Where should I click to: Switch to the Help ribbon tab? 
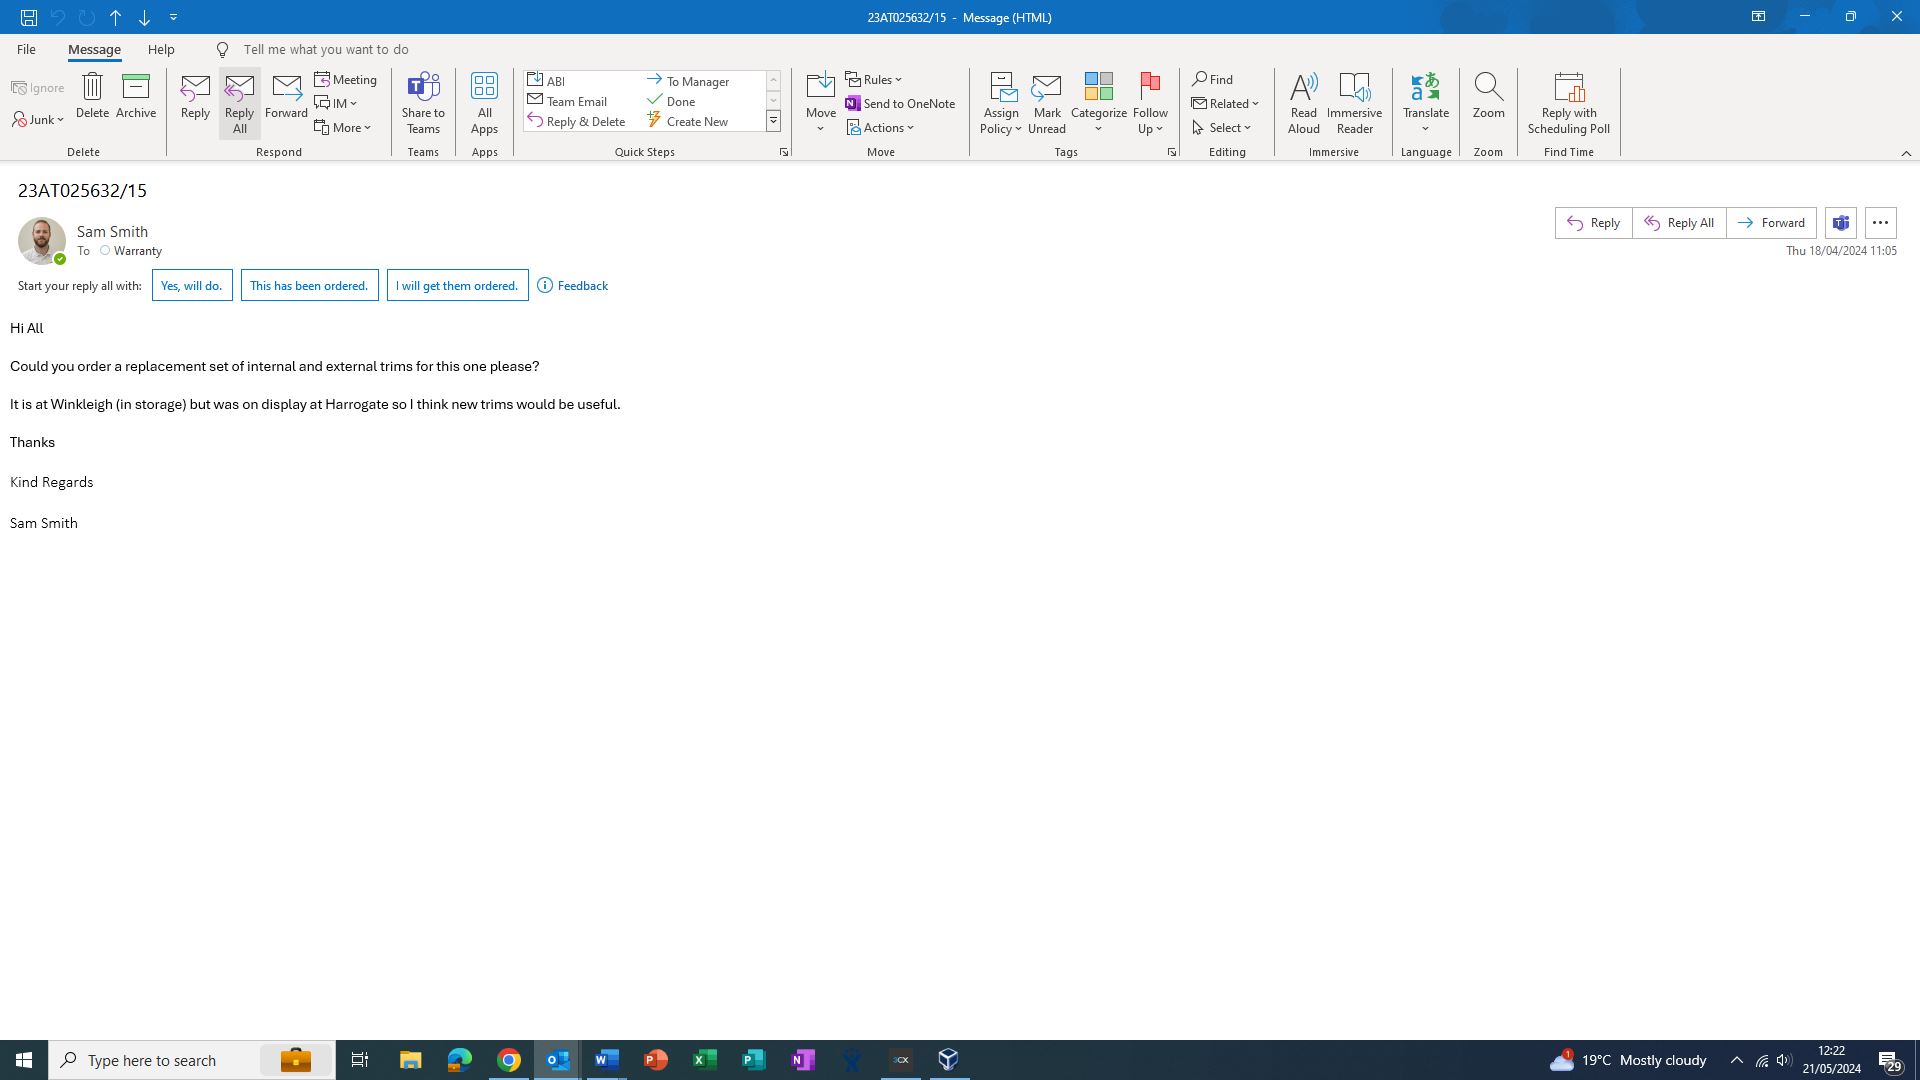click(x=161, y=49)
